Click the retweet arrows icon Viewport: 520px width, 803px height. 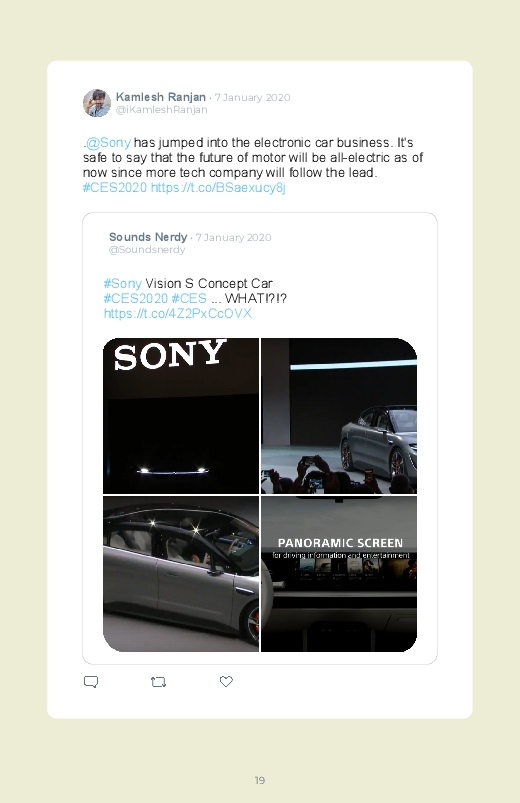tap(158, 682)
